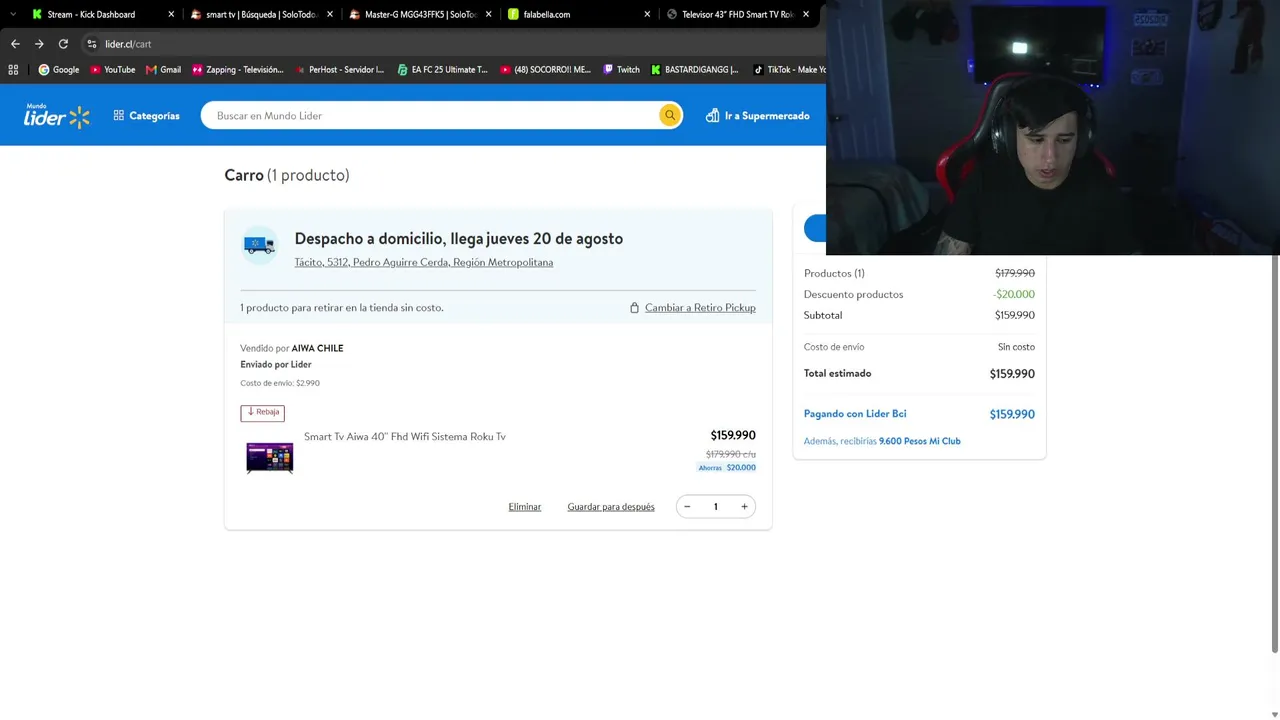Viewport: 1280px width, 720px height.
Task: Click the delivery truck icon
Action: 259,245
